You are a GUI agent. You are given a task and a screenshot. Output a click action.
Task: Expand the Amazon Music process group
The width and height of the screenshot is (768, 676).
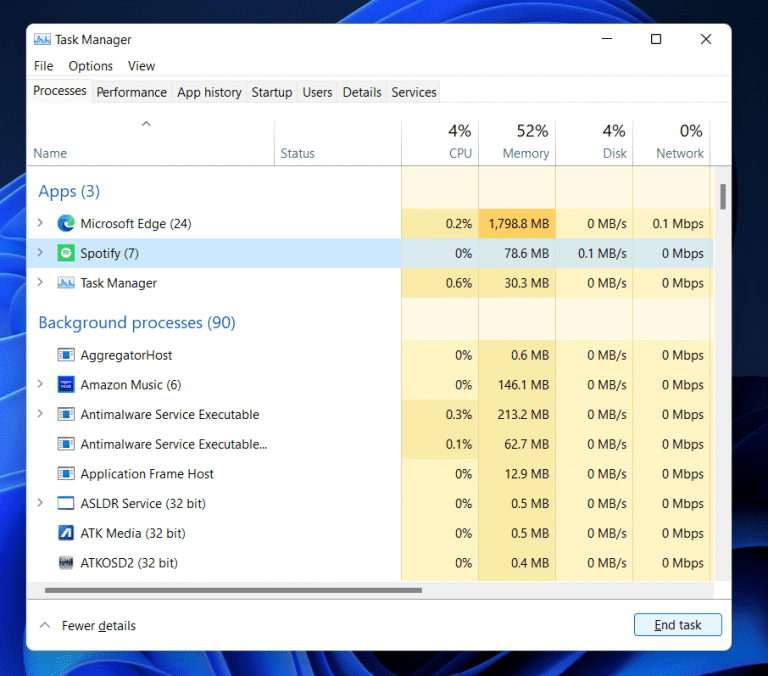click(40, 385)
